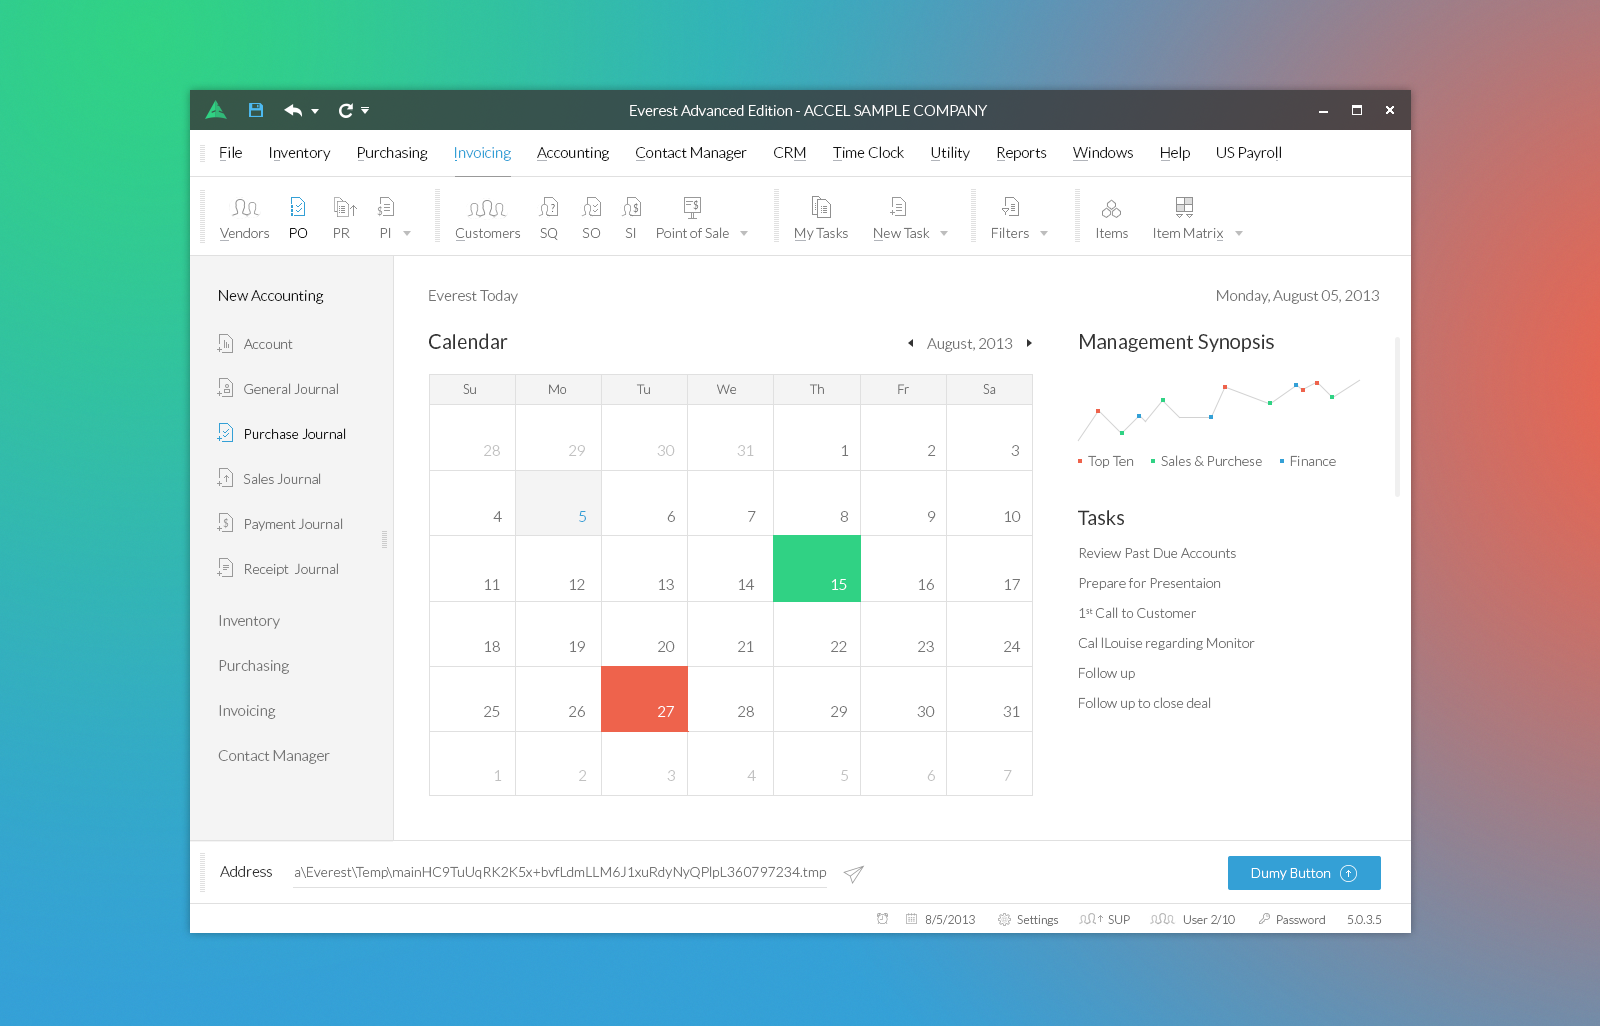Click the Save icon in title bar

256,110
